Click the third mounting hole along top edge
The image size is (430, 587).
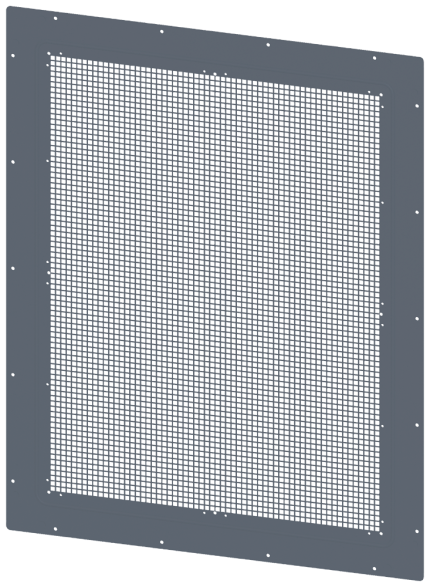click(268, 45)
